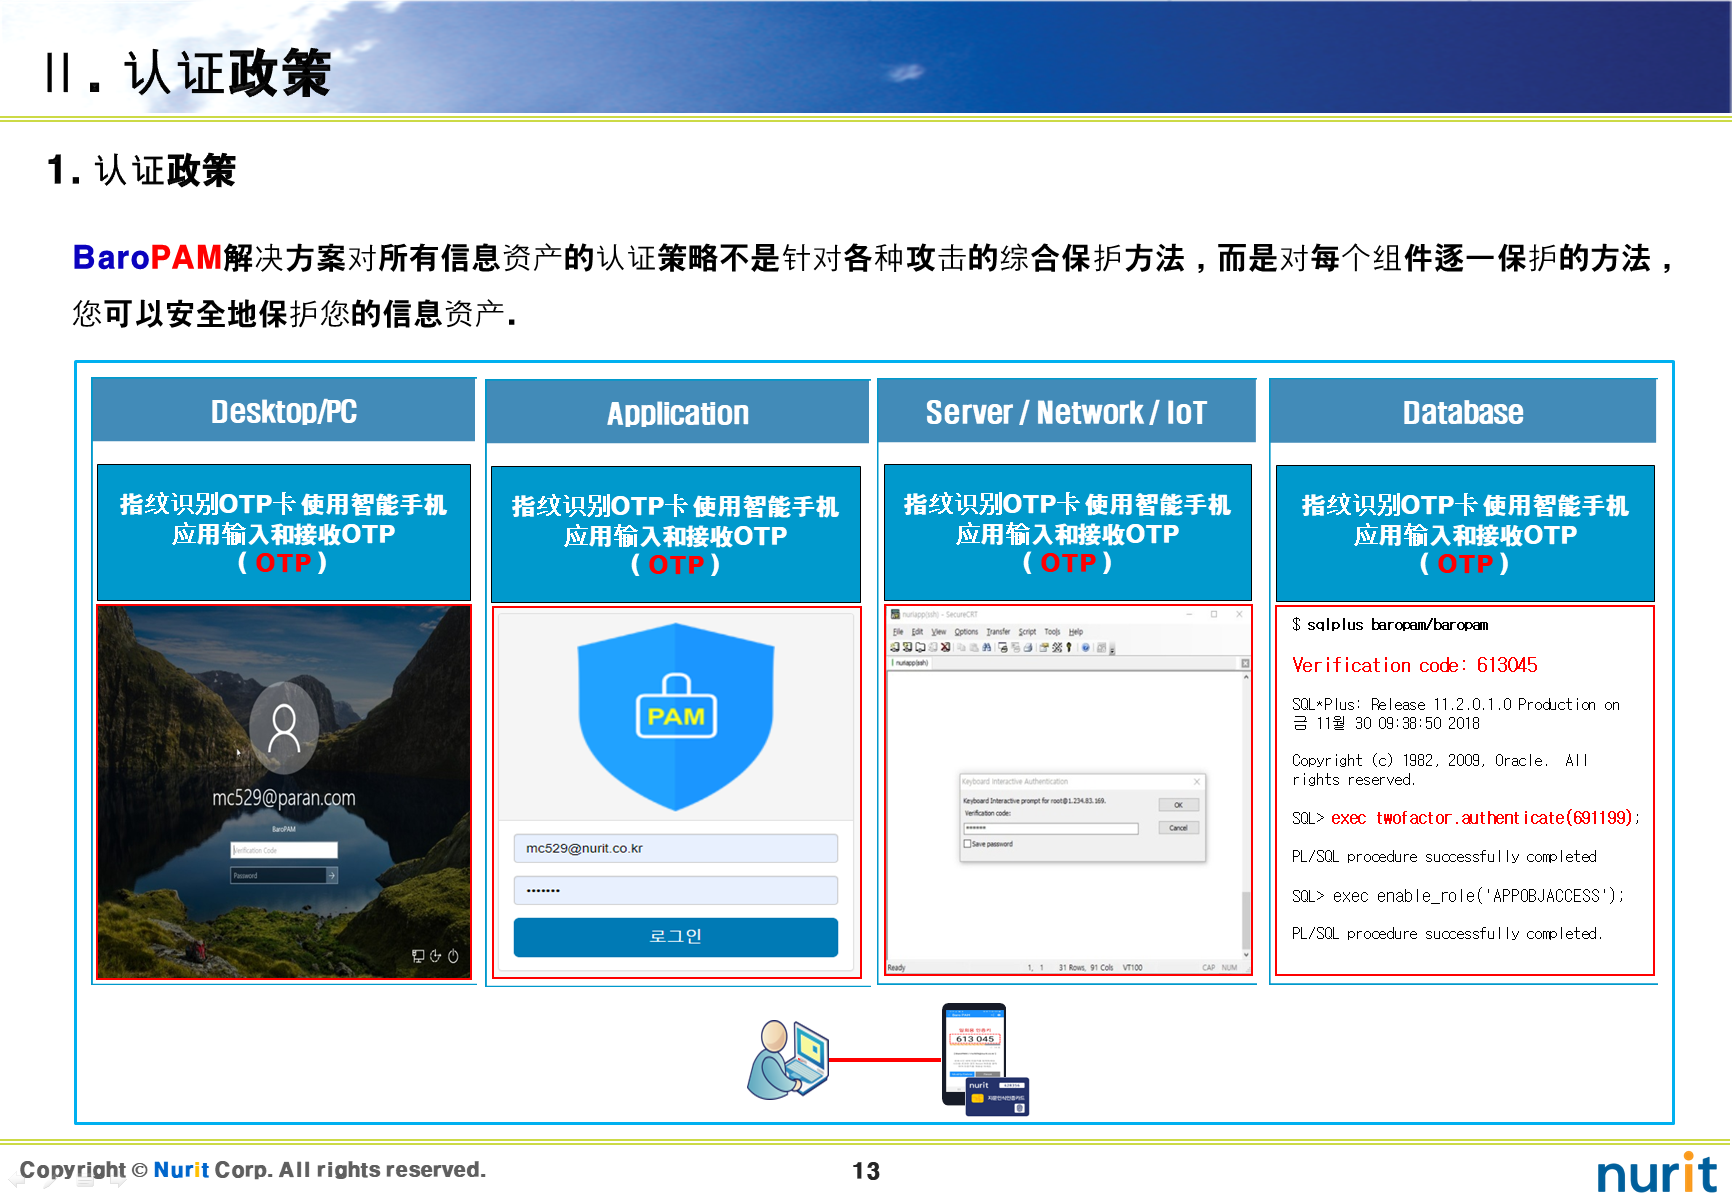Open the Help menu in SecureCRT
This screenshot has height=1200, width=1732.
coord(1076,632)
